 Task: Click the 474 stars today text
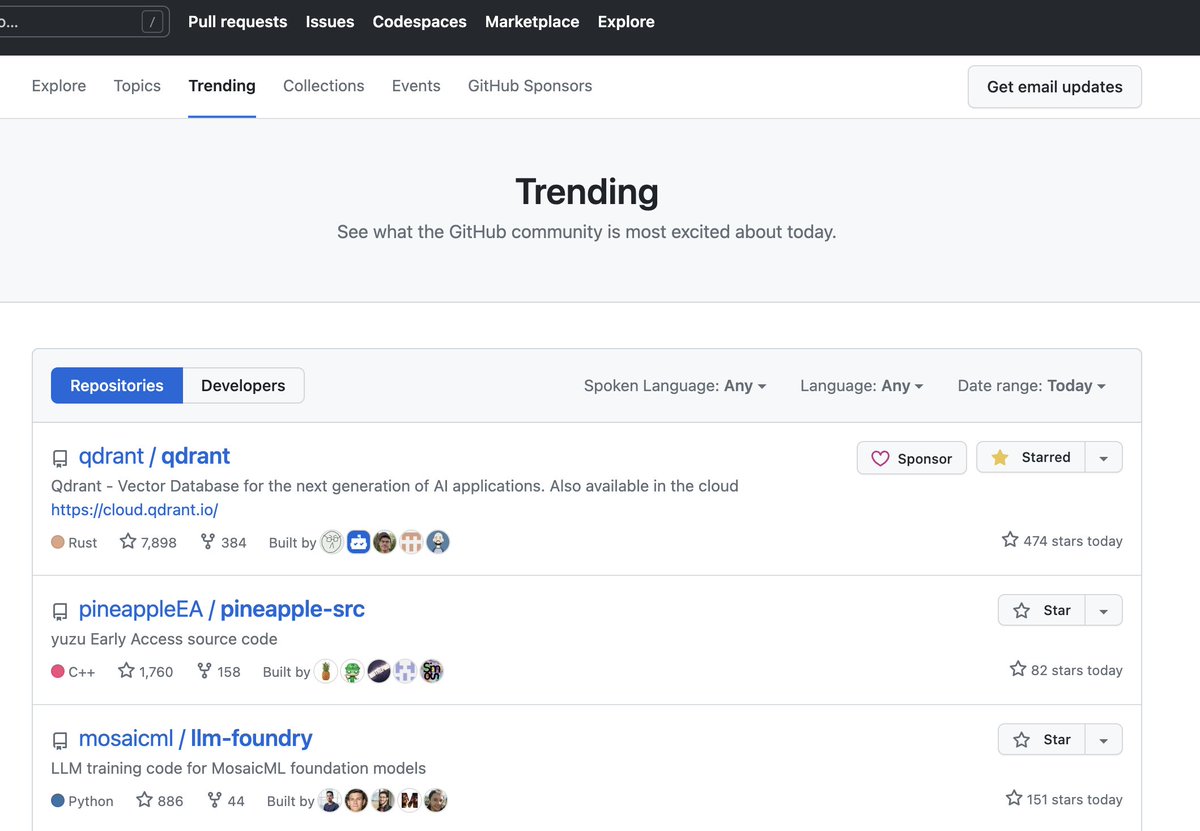pyautogui.click(x=1062, y=541)
